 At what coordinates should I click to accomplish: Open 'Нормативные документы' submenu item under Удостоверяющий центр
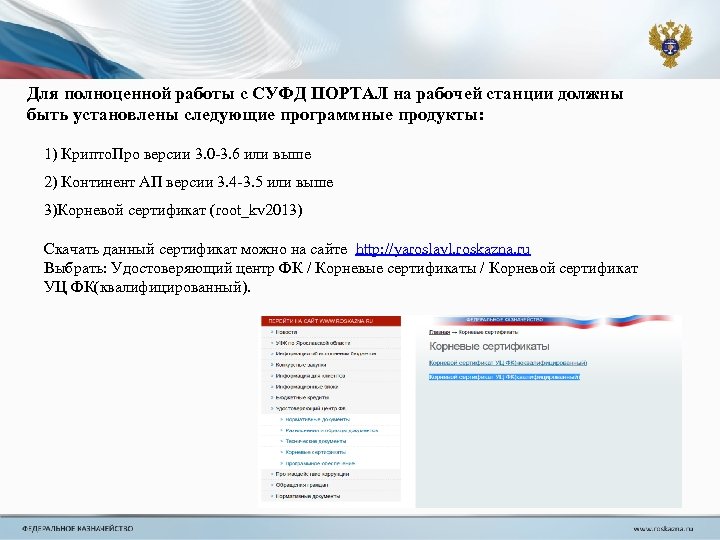[318, 419]
